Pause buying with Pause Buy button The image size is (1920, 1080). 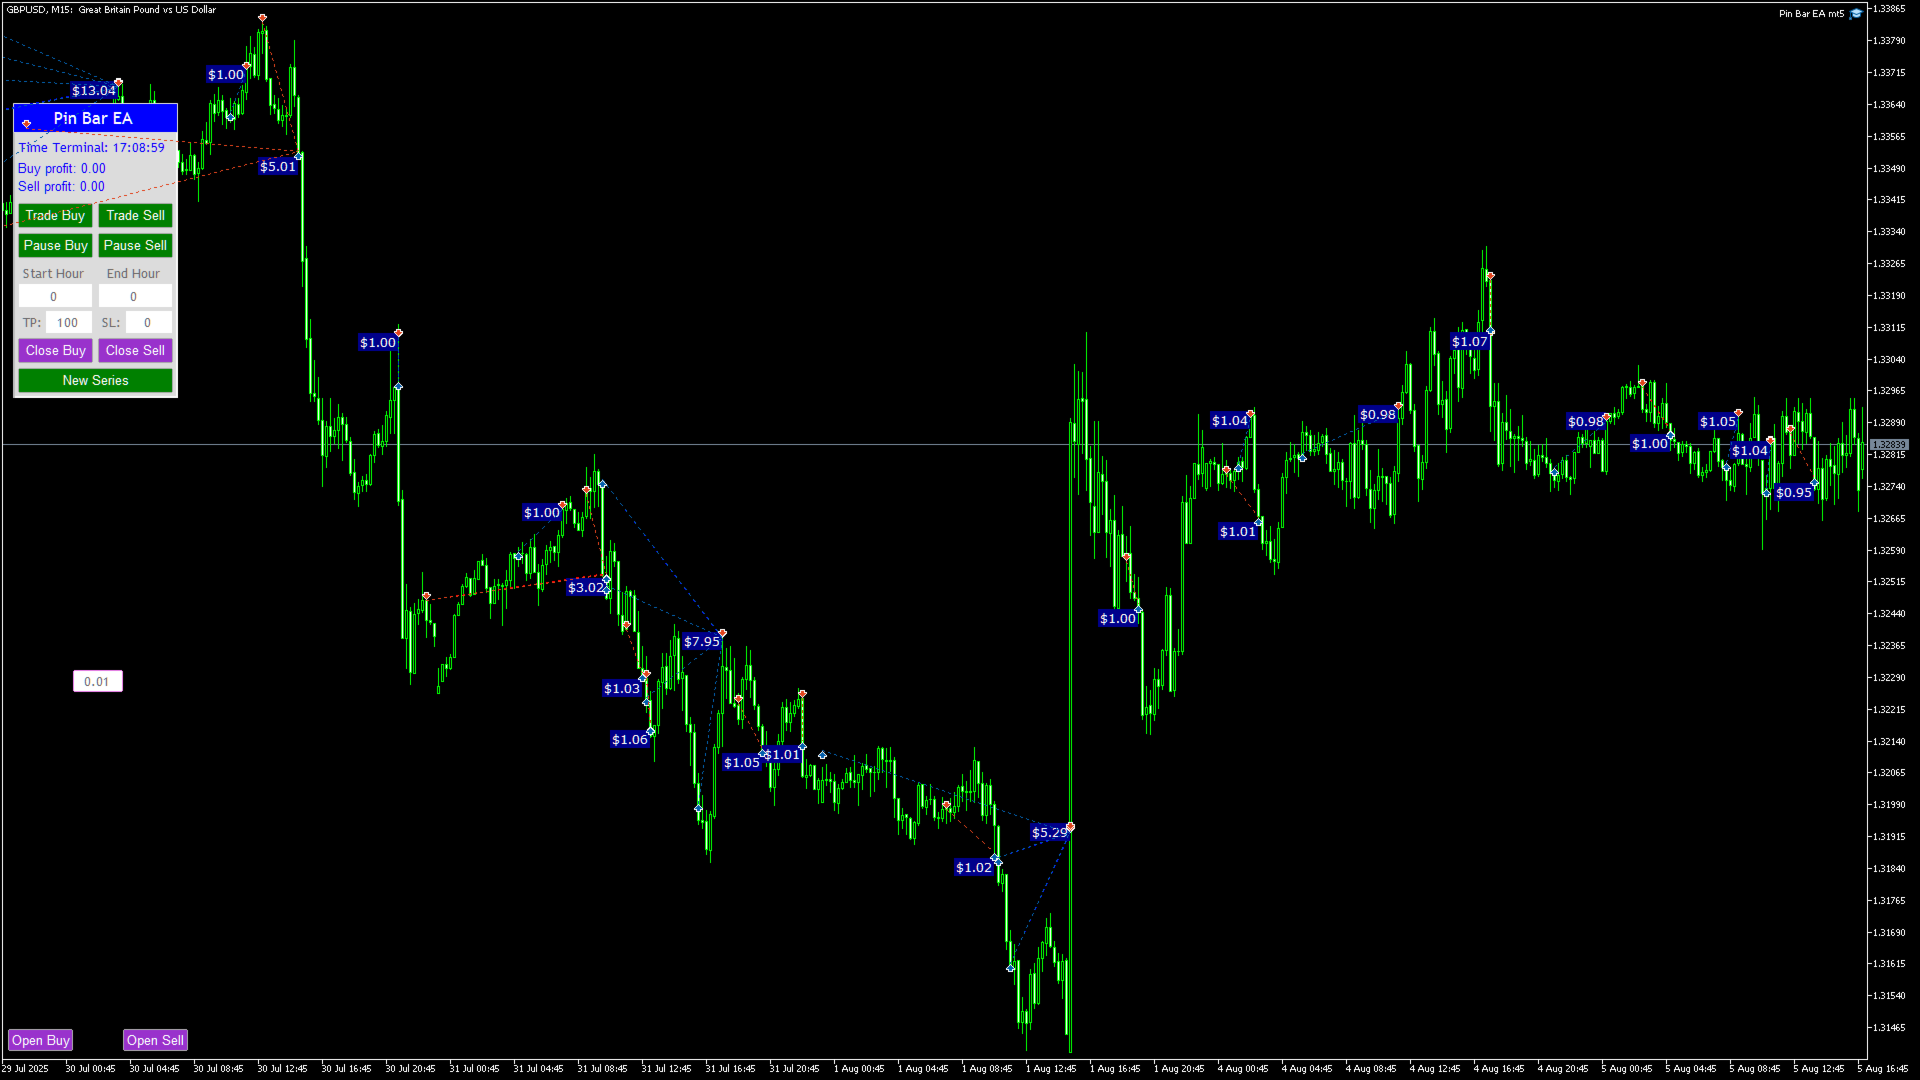pos(55,245)
